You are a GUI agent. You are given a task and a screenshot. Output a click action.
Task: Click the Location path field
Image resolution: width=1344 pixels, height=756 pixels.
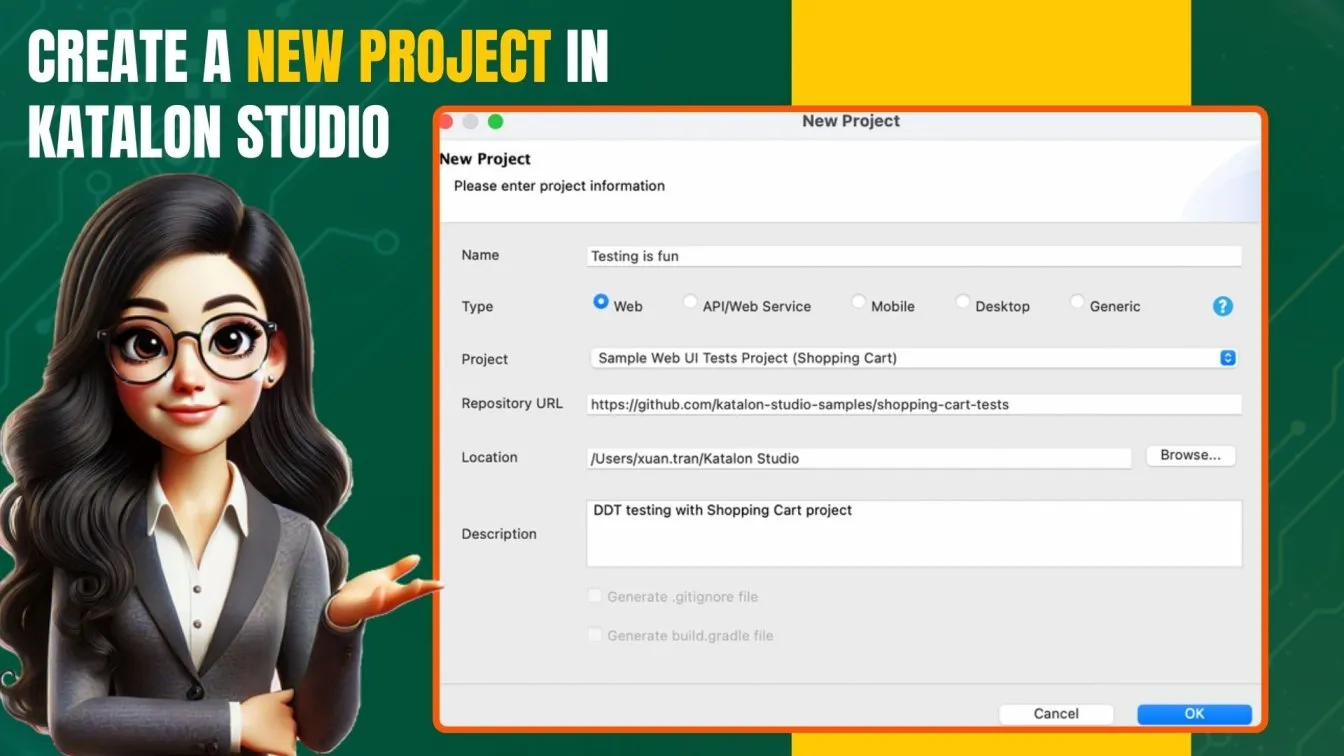(859, 458)
